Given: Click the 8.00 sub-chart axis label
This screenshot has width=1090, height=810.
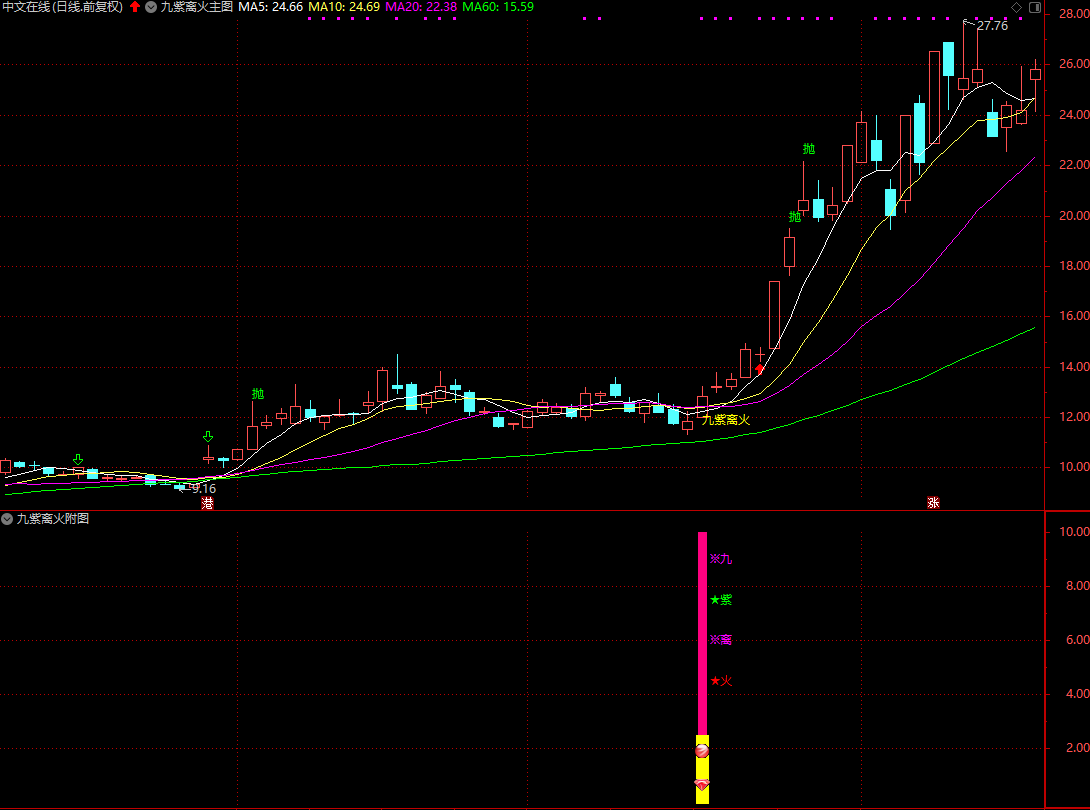Looking at the screenshot, I should point(1077,586).
